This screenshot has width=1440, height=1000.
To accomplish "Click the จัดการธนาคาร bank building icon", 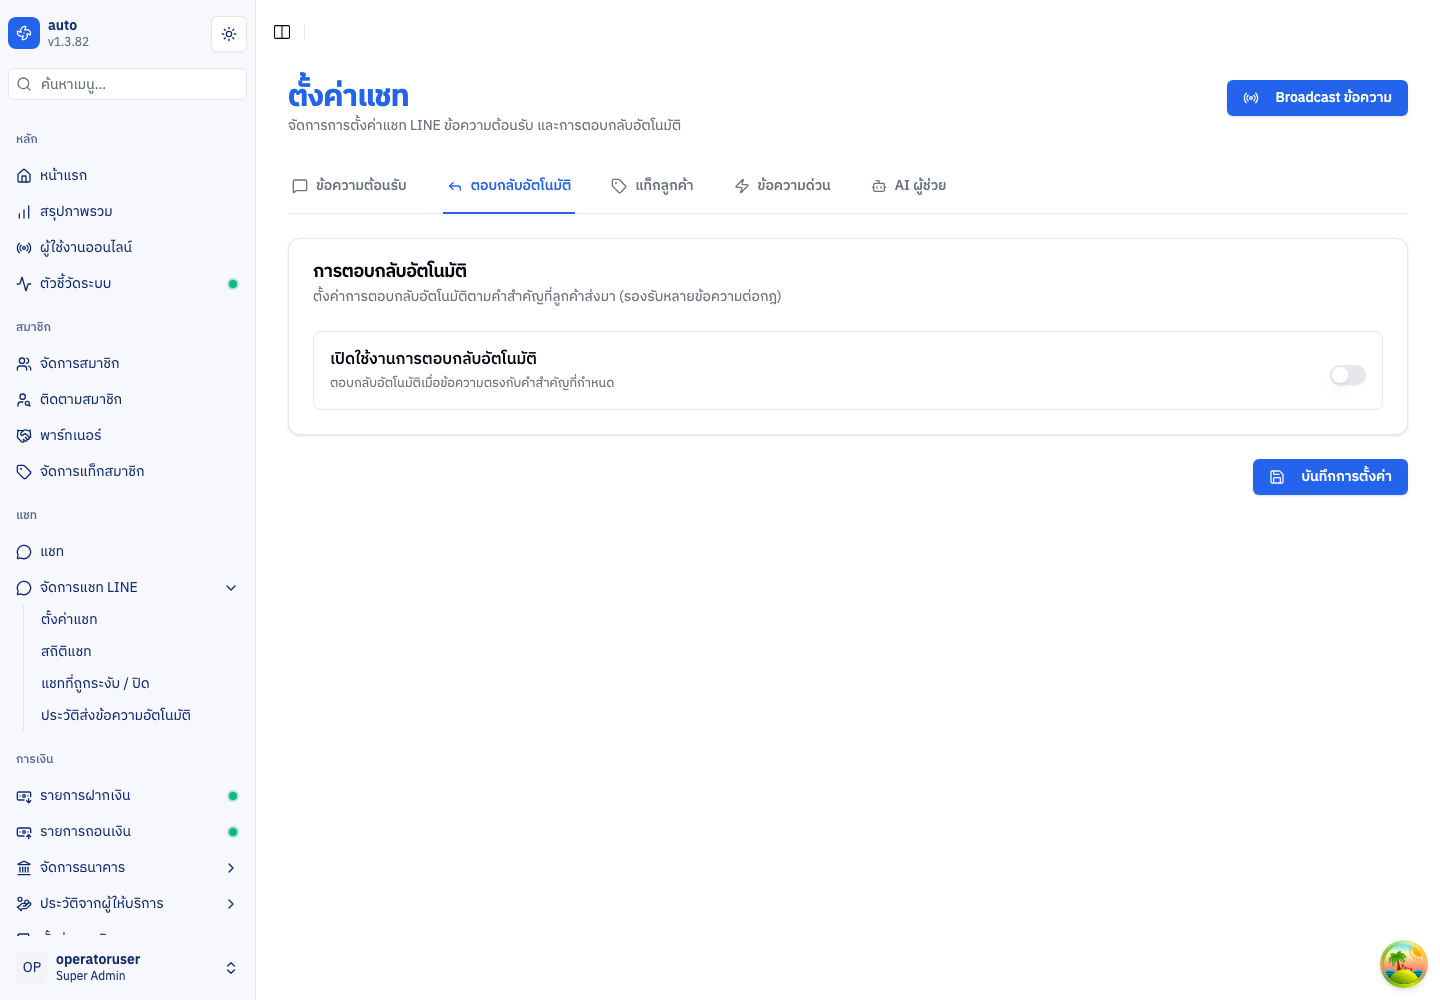I will coord(24,868).
